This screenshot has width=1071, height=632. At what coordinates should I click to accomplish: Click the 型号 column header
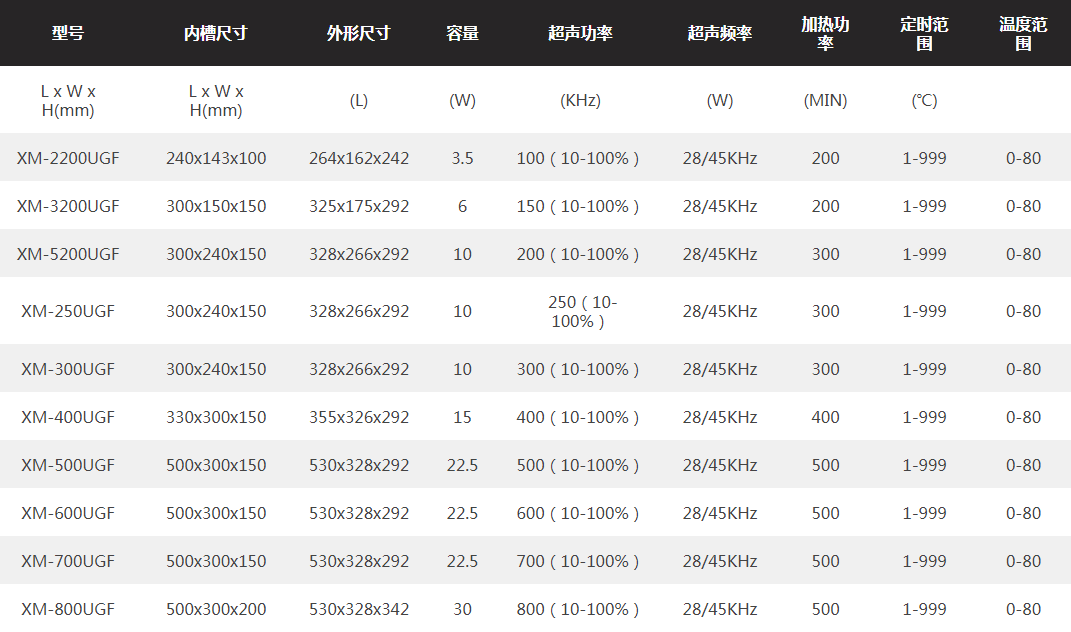pyautogui.click(x=68, y=33)
